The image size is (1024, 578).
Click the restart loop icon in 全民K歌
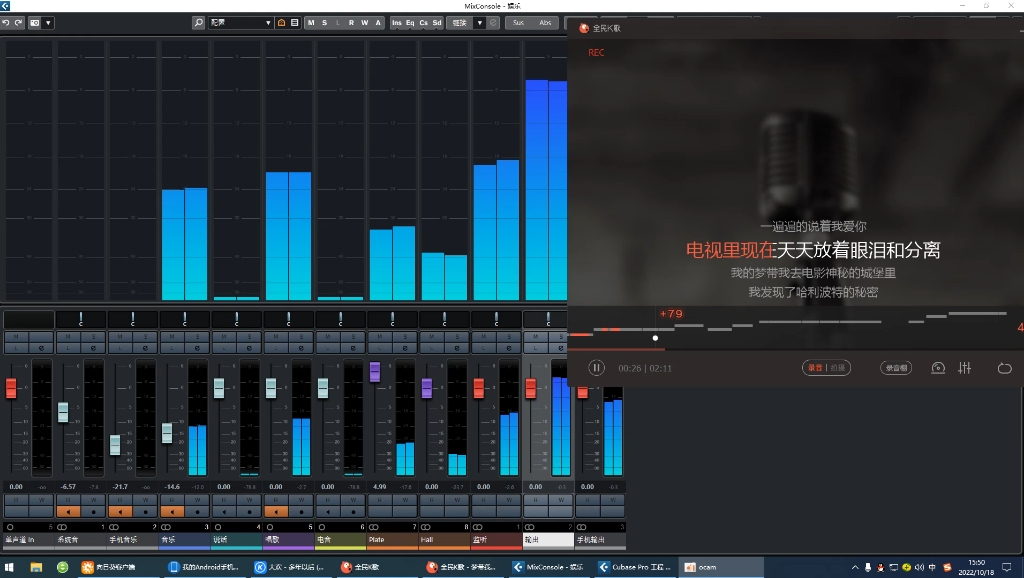click(1005, 368)
